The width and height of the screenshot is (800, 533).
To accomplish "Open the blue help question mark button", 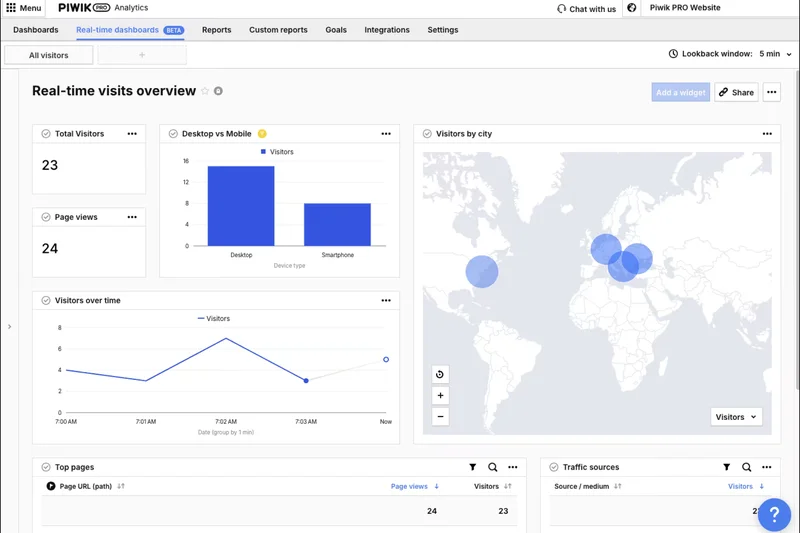I will [774, 514].
